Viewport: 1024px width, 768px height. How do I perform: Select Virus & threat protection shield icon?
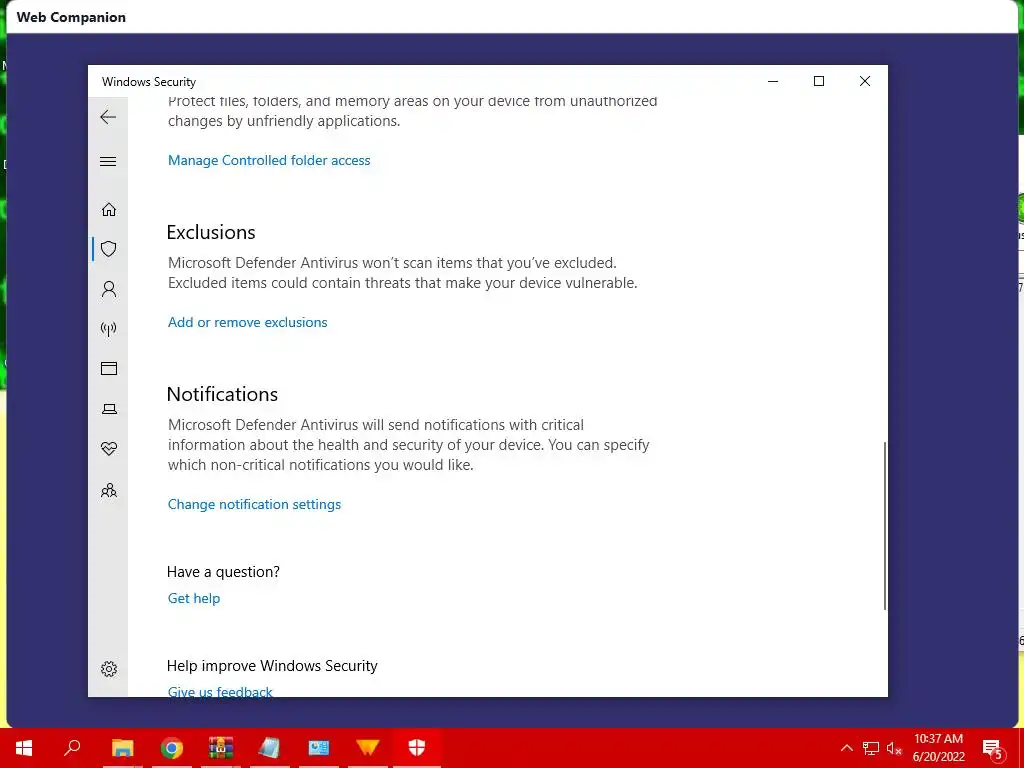click(108, 249)
